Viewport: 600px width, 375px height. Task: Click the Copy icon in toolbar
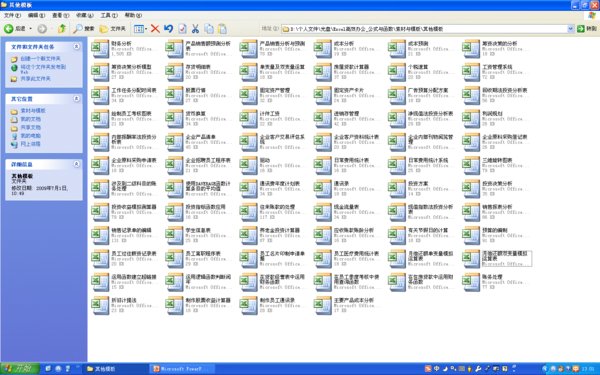[x=209, y=29]
